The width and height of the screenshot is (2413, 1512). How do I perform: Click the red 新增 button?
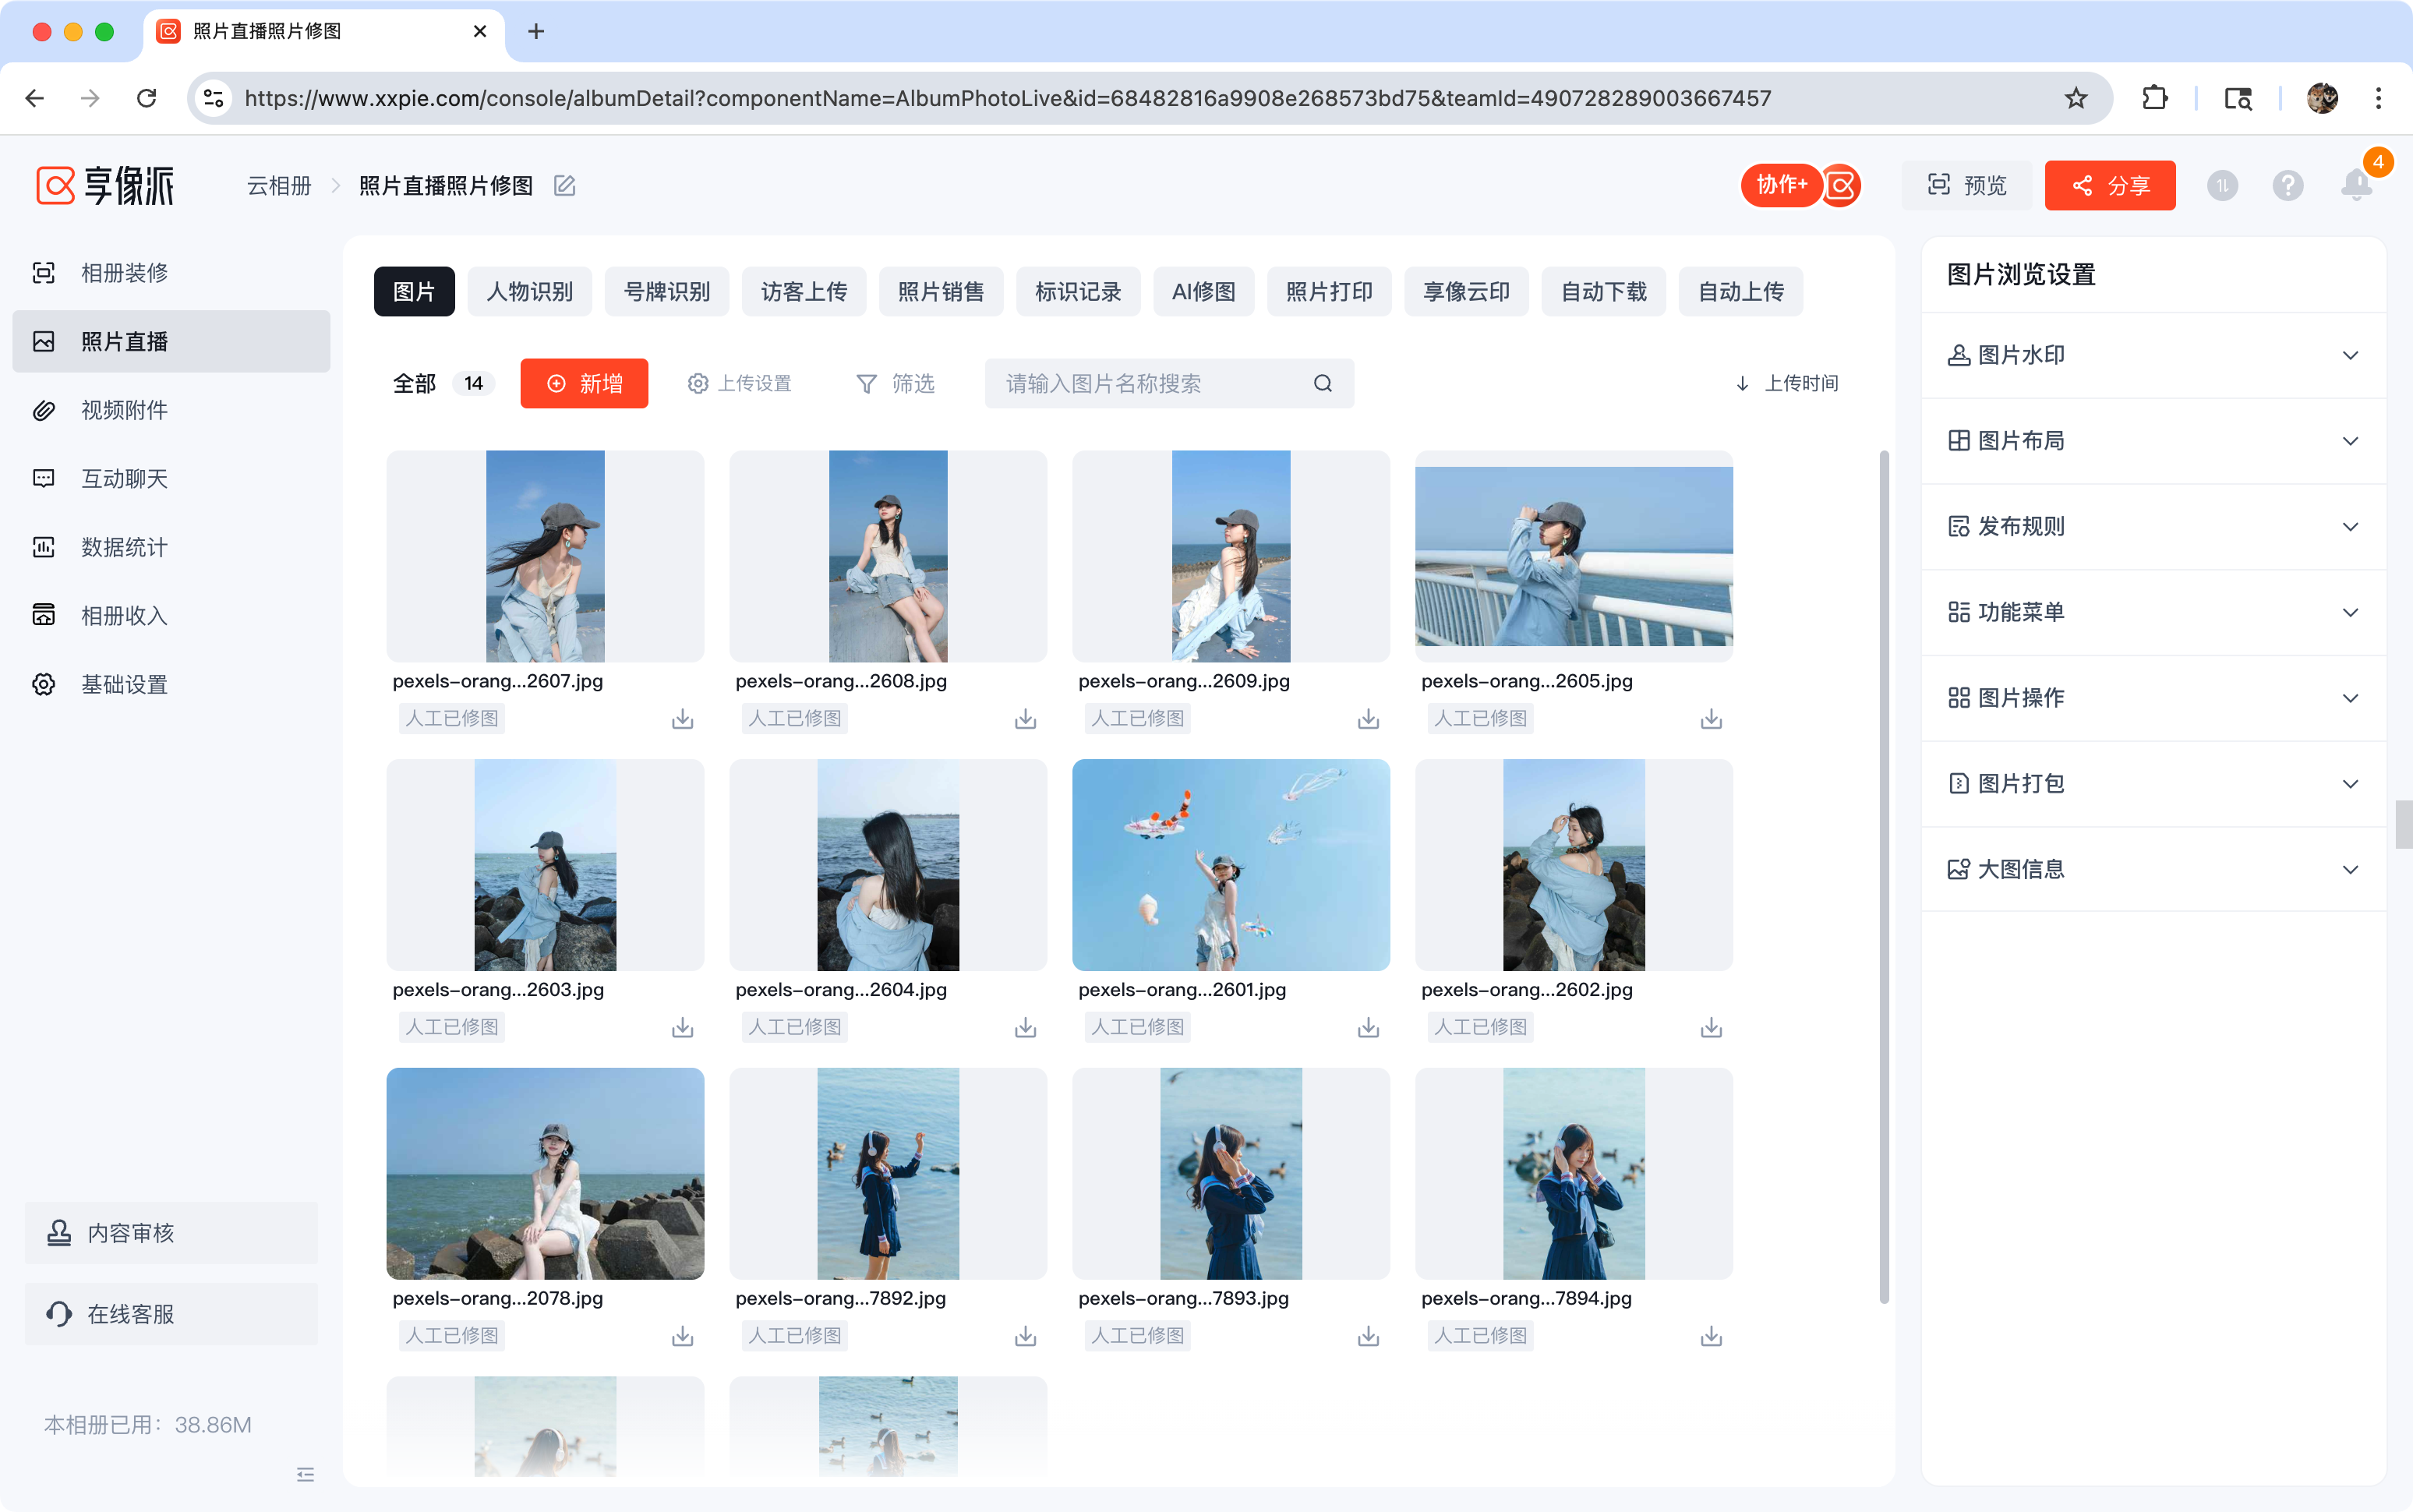point(584,384)
